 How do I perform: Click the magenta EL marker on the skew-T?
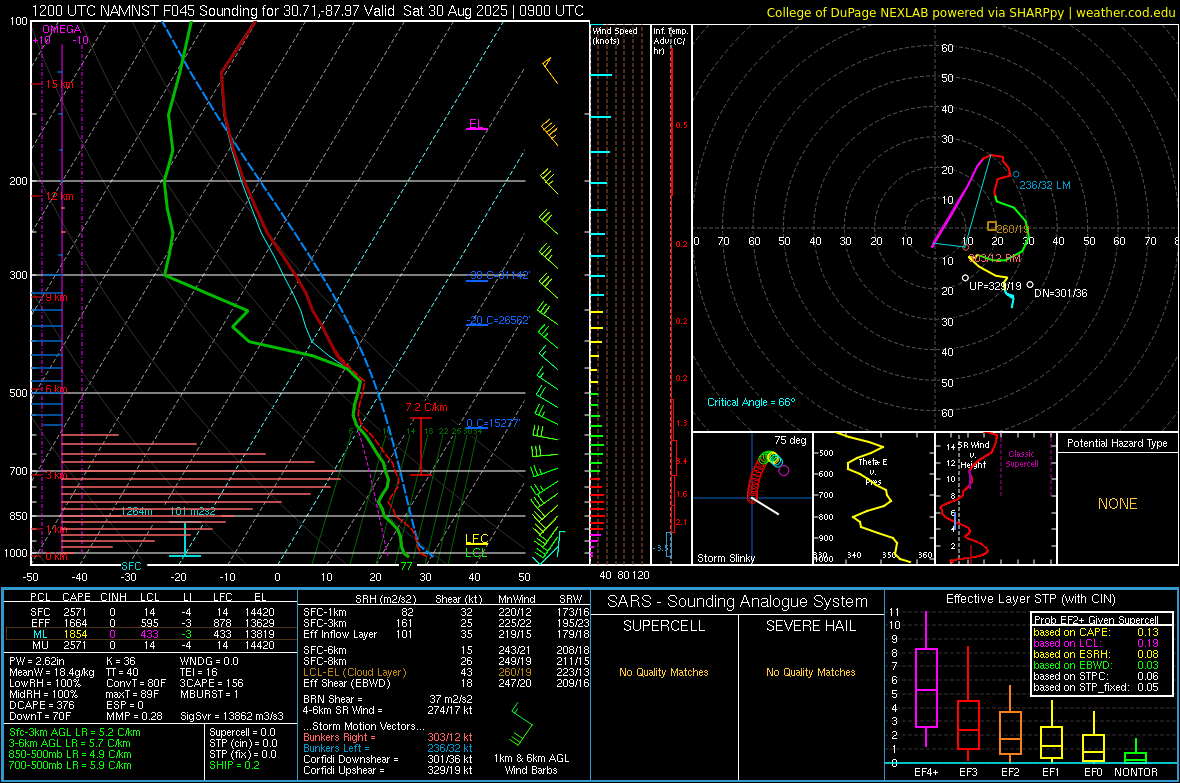(x=476, y=124)
